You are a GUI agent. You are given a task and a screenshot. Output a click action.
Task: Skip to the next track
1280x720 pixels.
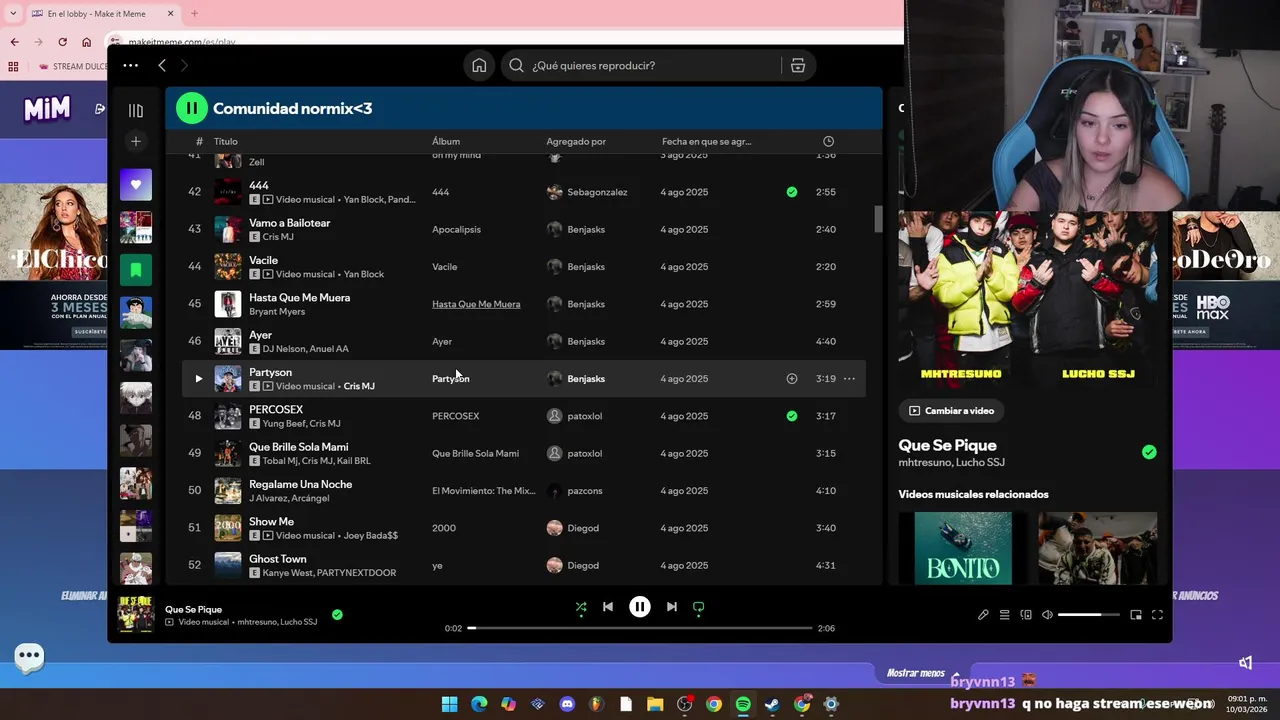(671, 606)
